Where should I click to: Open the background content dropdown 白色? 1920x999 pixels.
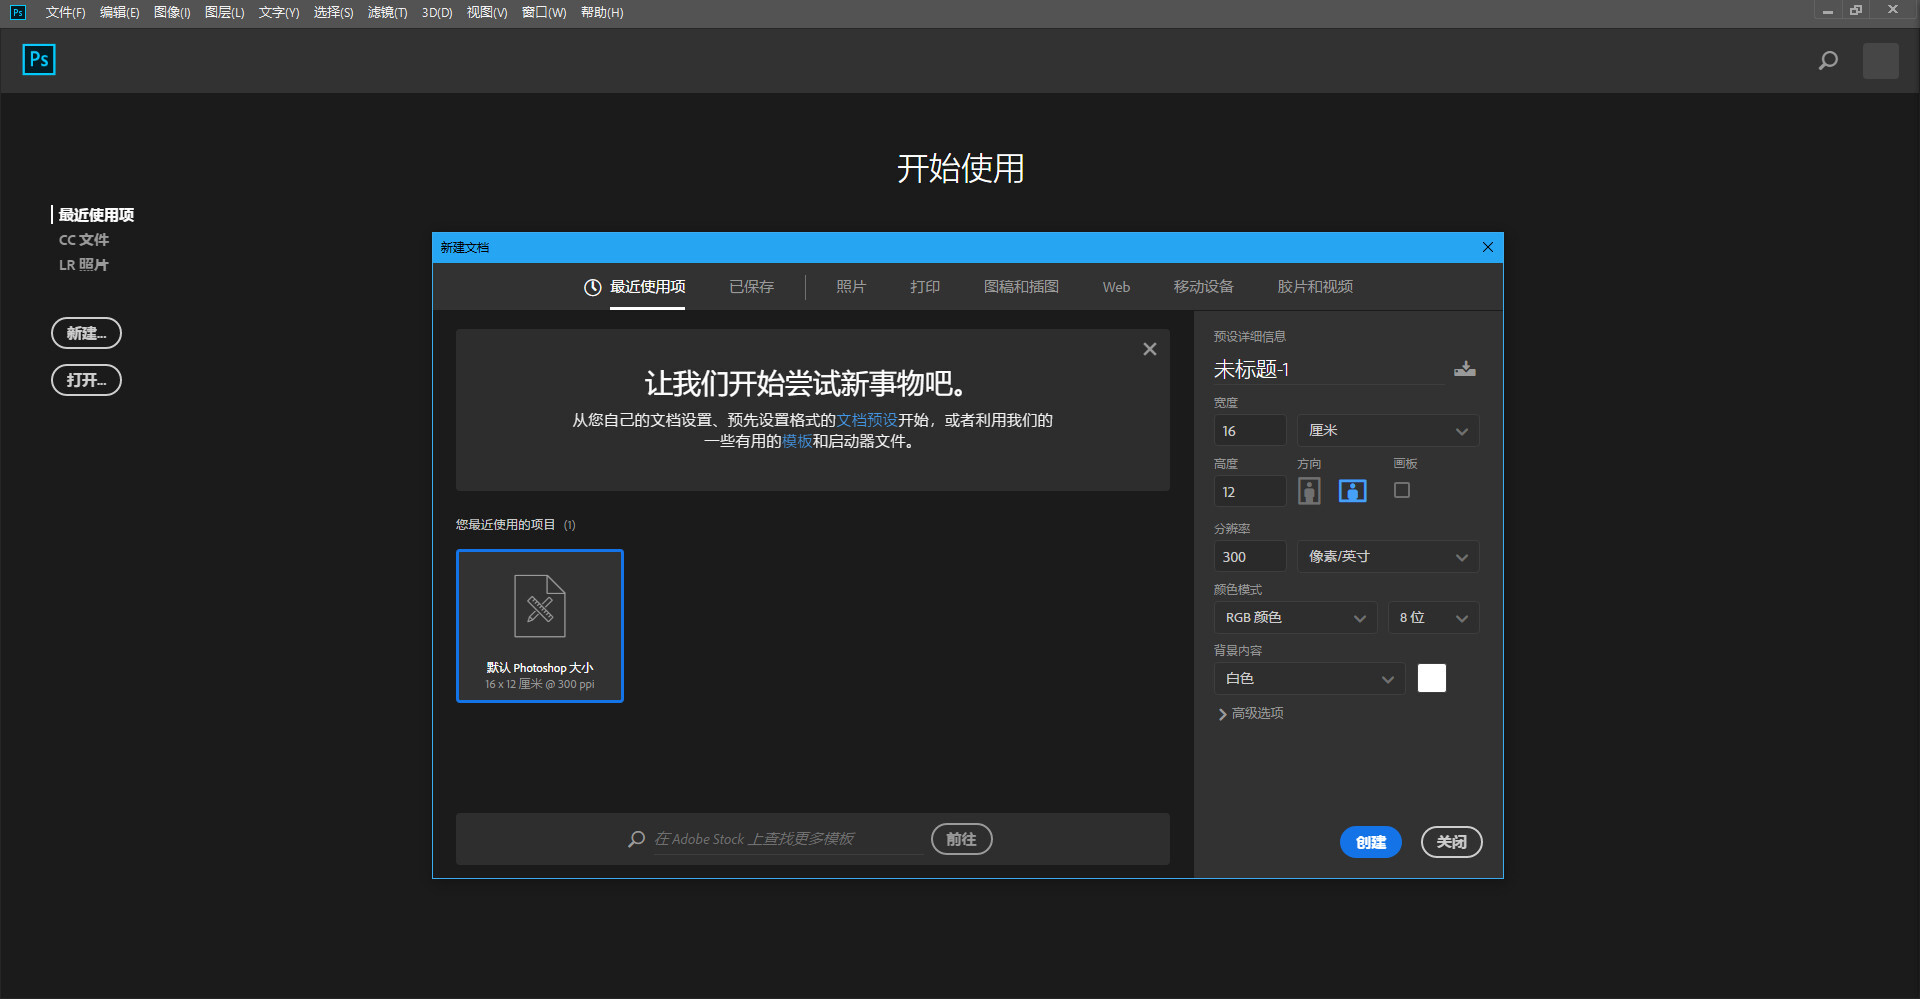point(1309,679)
